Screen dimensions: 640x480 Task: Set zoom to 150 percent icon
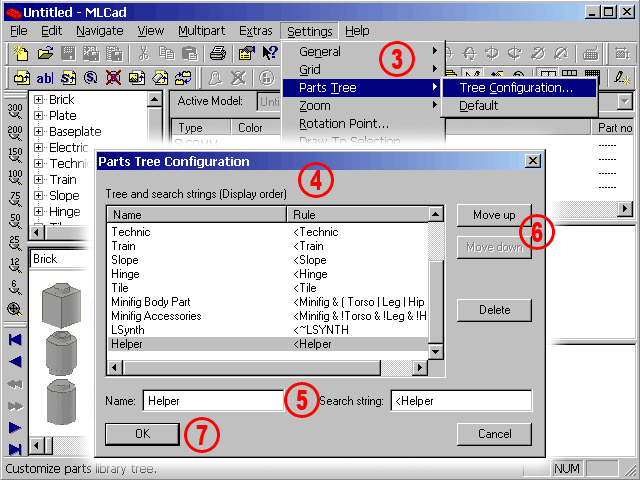coord(15,155)
